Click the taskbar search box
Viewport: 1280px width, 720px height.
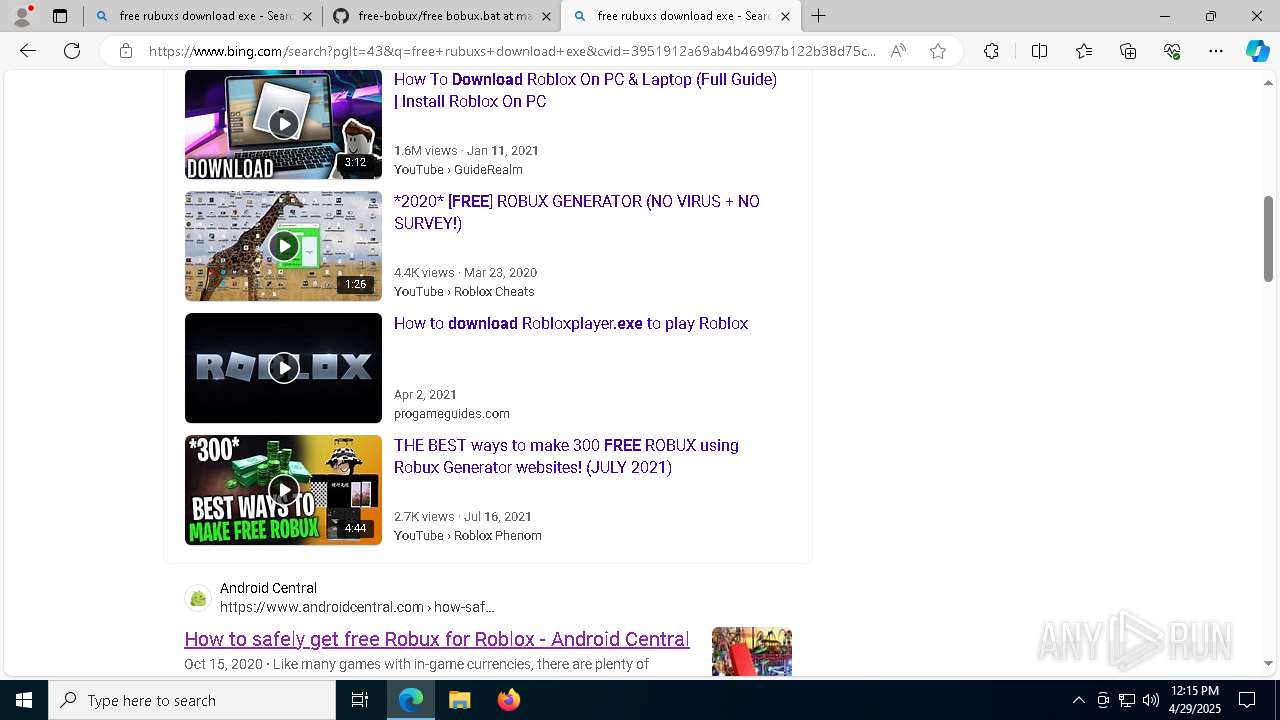192,700
